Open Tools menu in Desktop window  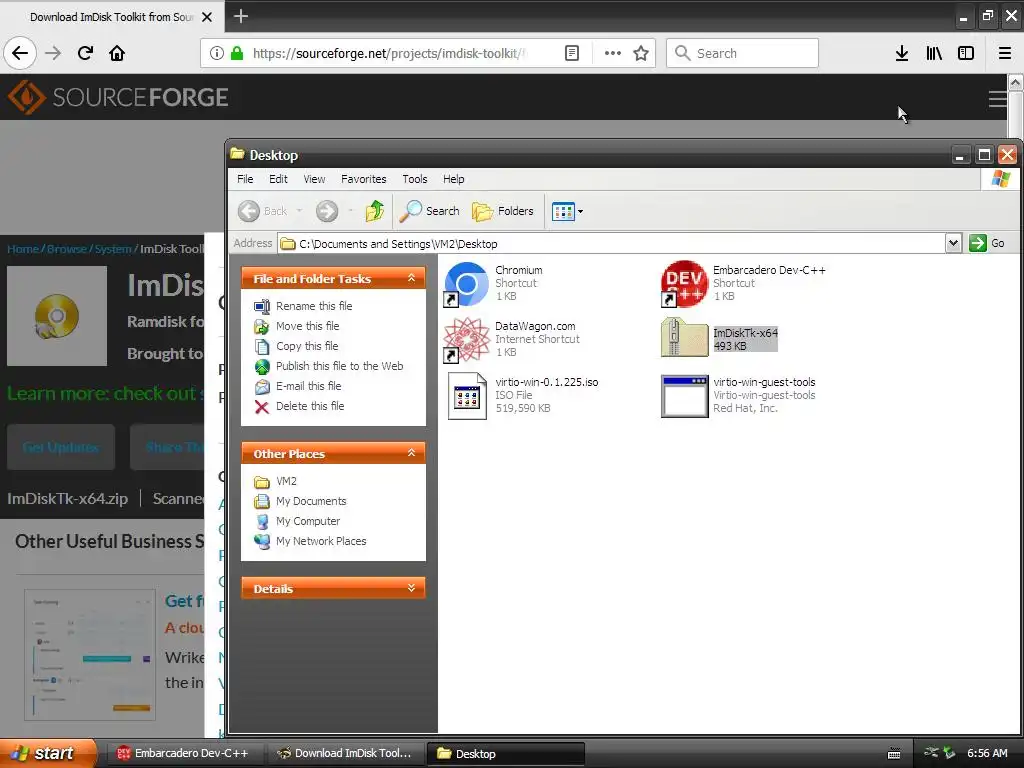(x=415, y=179)
